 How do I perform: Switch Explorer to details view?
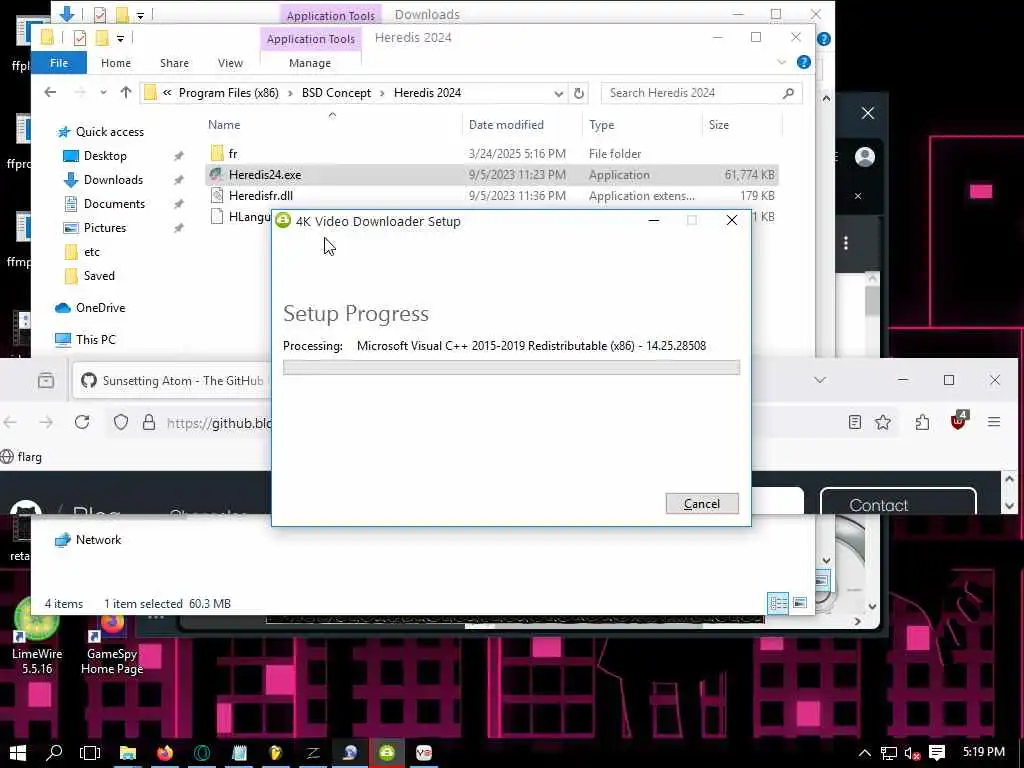(x=778, y=603)
